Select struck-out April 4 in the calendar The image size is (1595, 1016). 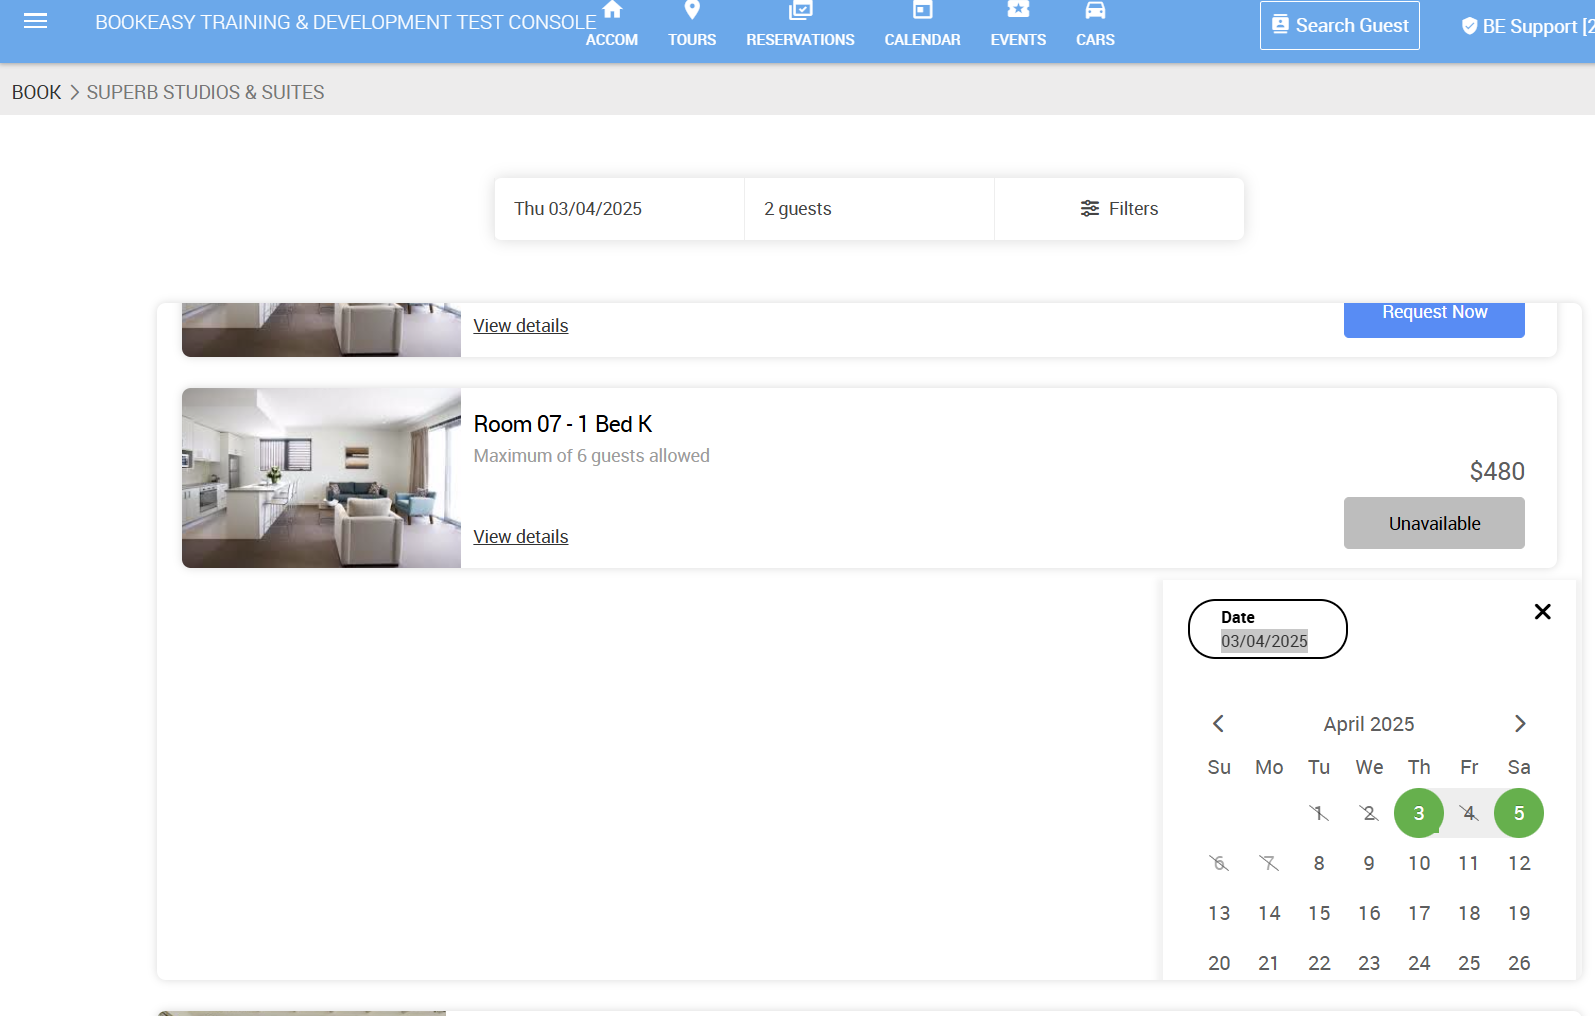pyautogui.click(x=1469, y=813)
